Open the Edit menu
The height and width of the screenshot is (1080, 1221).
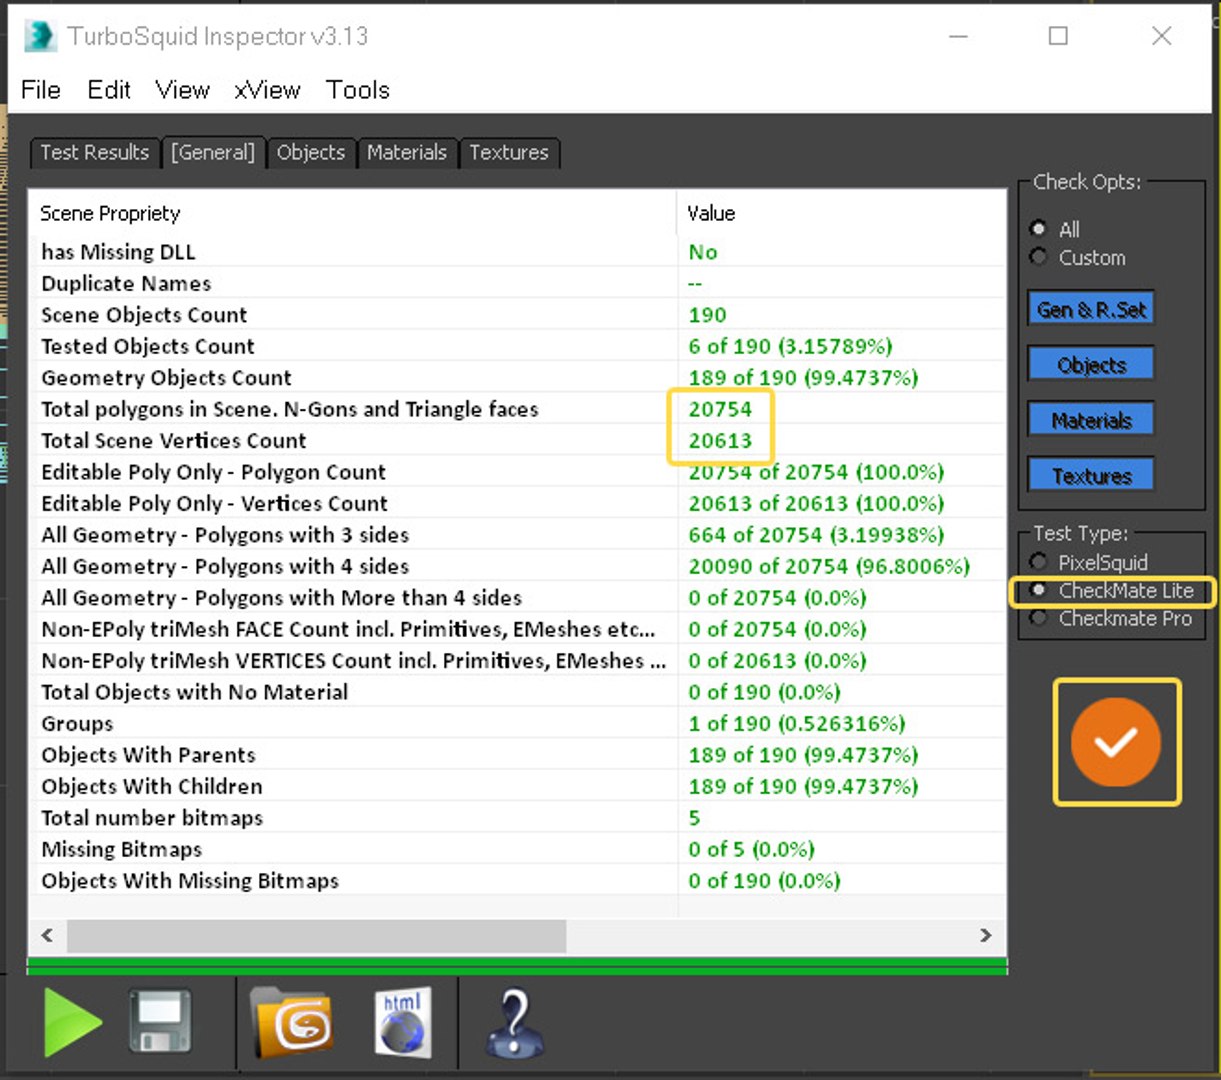point(109,90)
